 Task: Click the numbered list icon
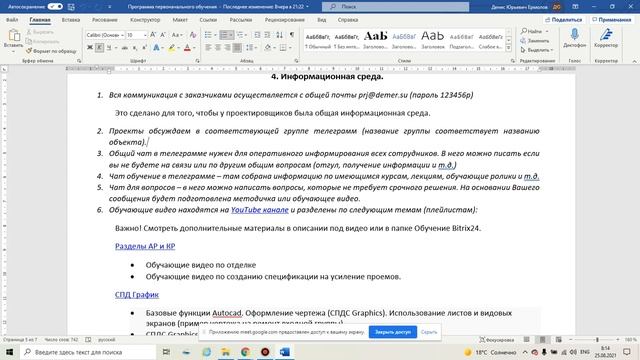coord(224,35)
